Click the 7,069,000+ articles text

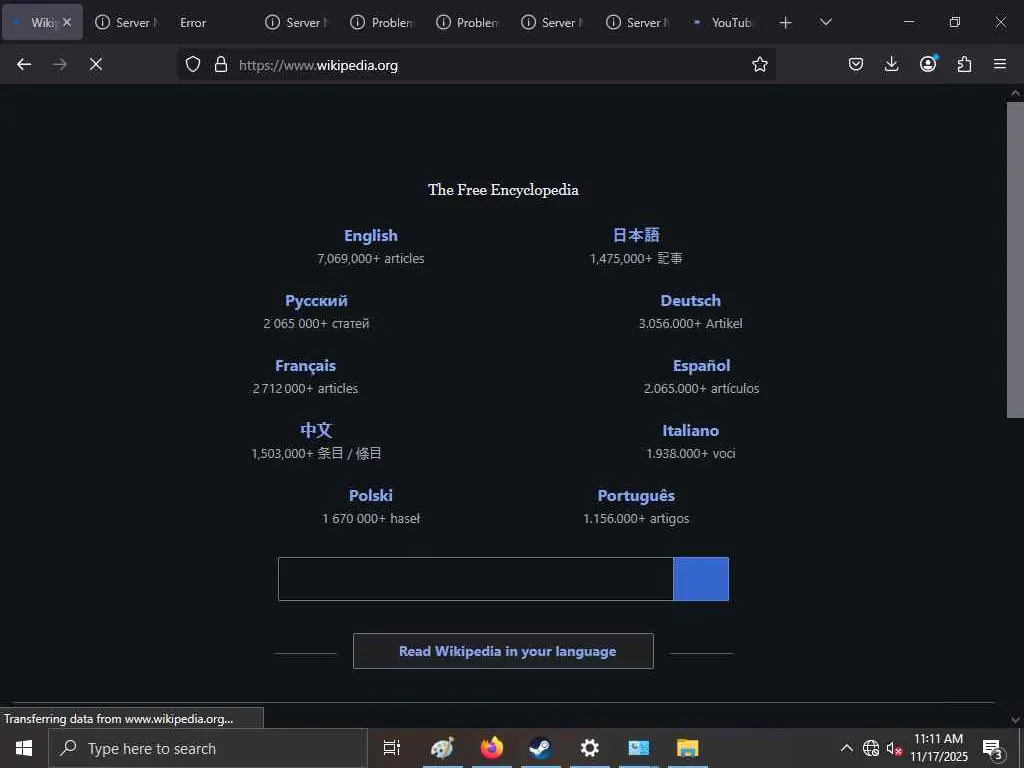pyautogui.click(x=371, y=259)
